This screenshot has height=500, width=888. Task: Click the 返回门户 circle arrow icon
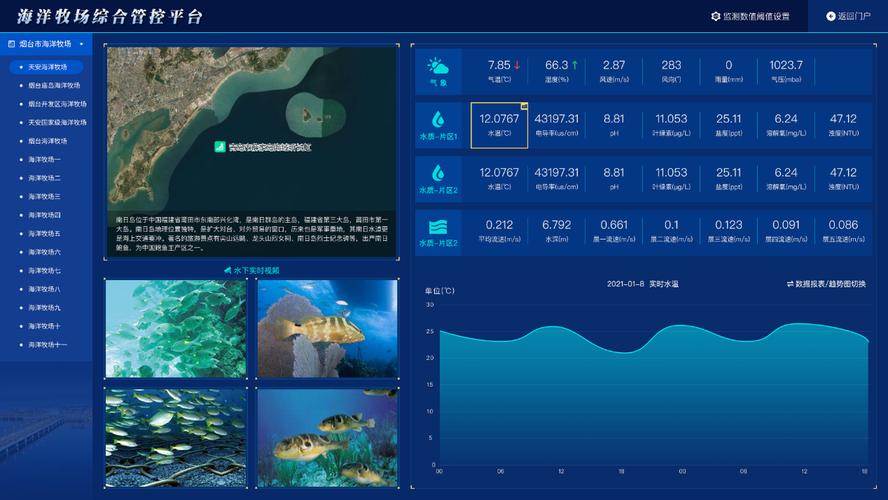pos(831,16)
